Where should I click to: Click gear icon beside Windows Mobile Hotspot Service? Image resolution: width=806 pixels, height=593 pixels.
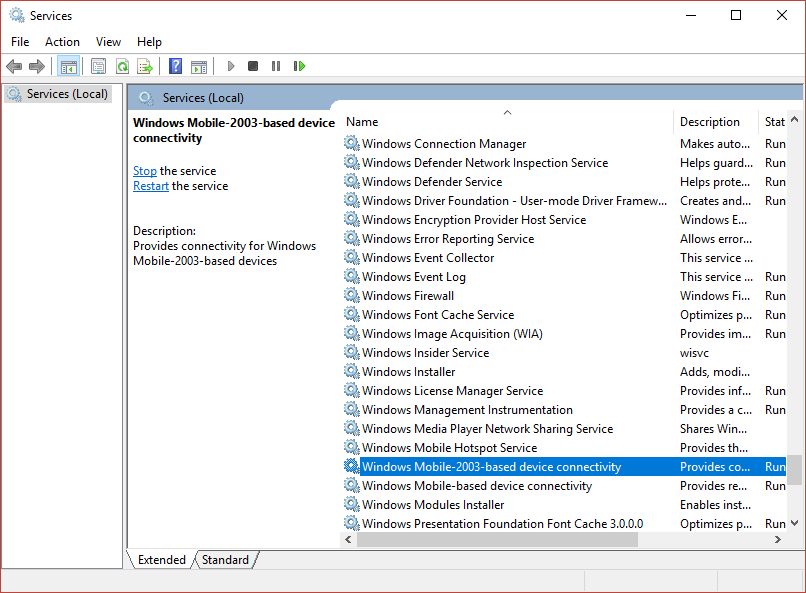(352, 448)
